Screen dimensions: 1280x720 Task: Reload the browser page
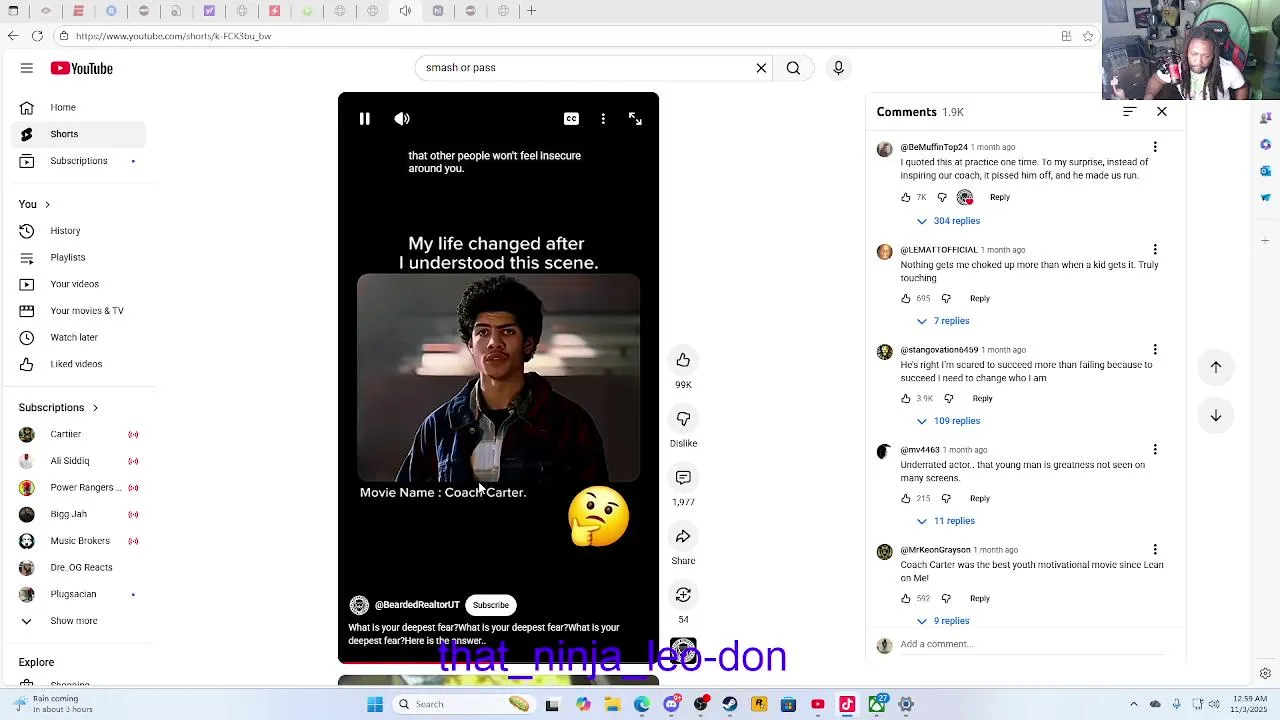click(37, 36)
